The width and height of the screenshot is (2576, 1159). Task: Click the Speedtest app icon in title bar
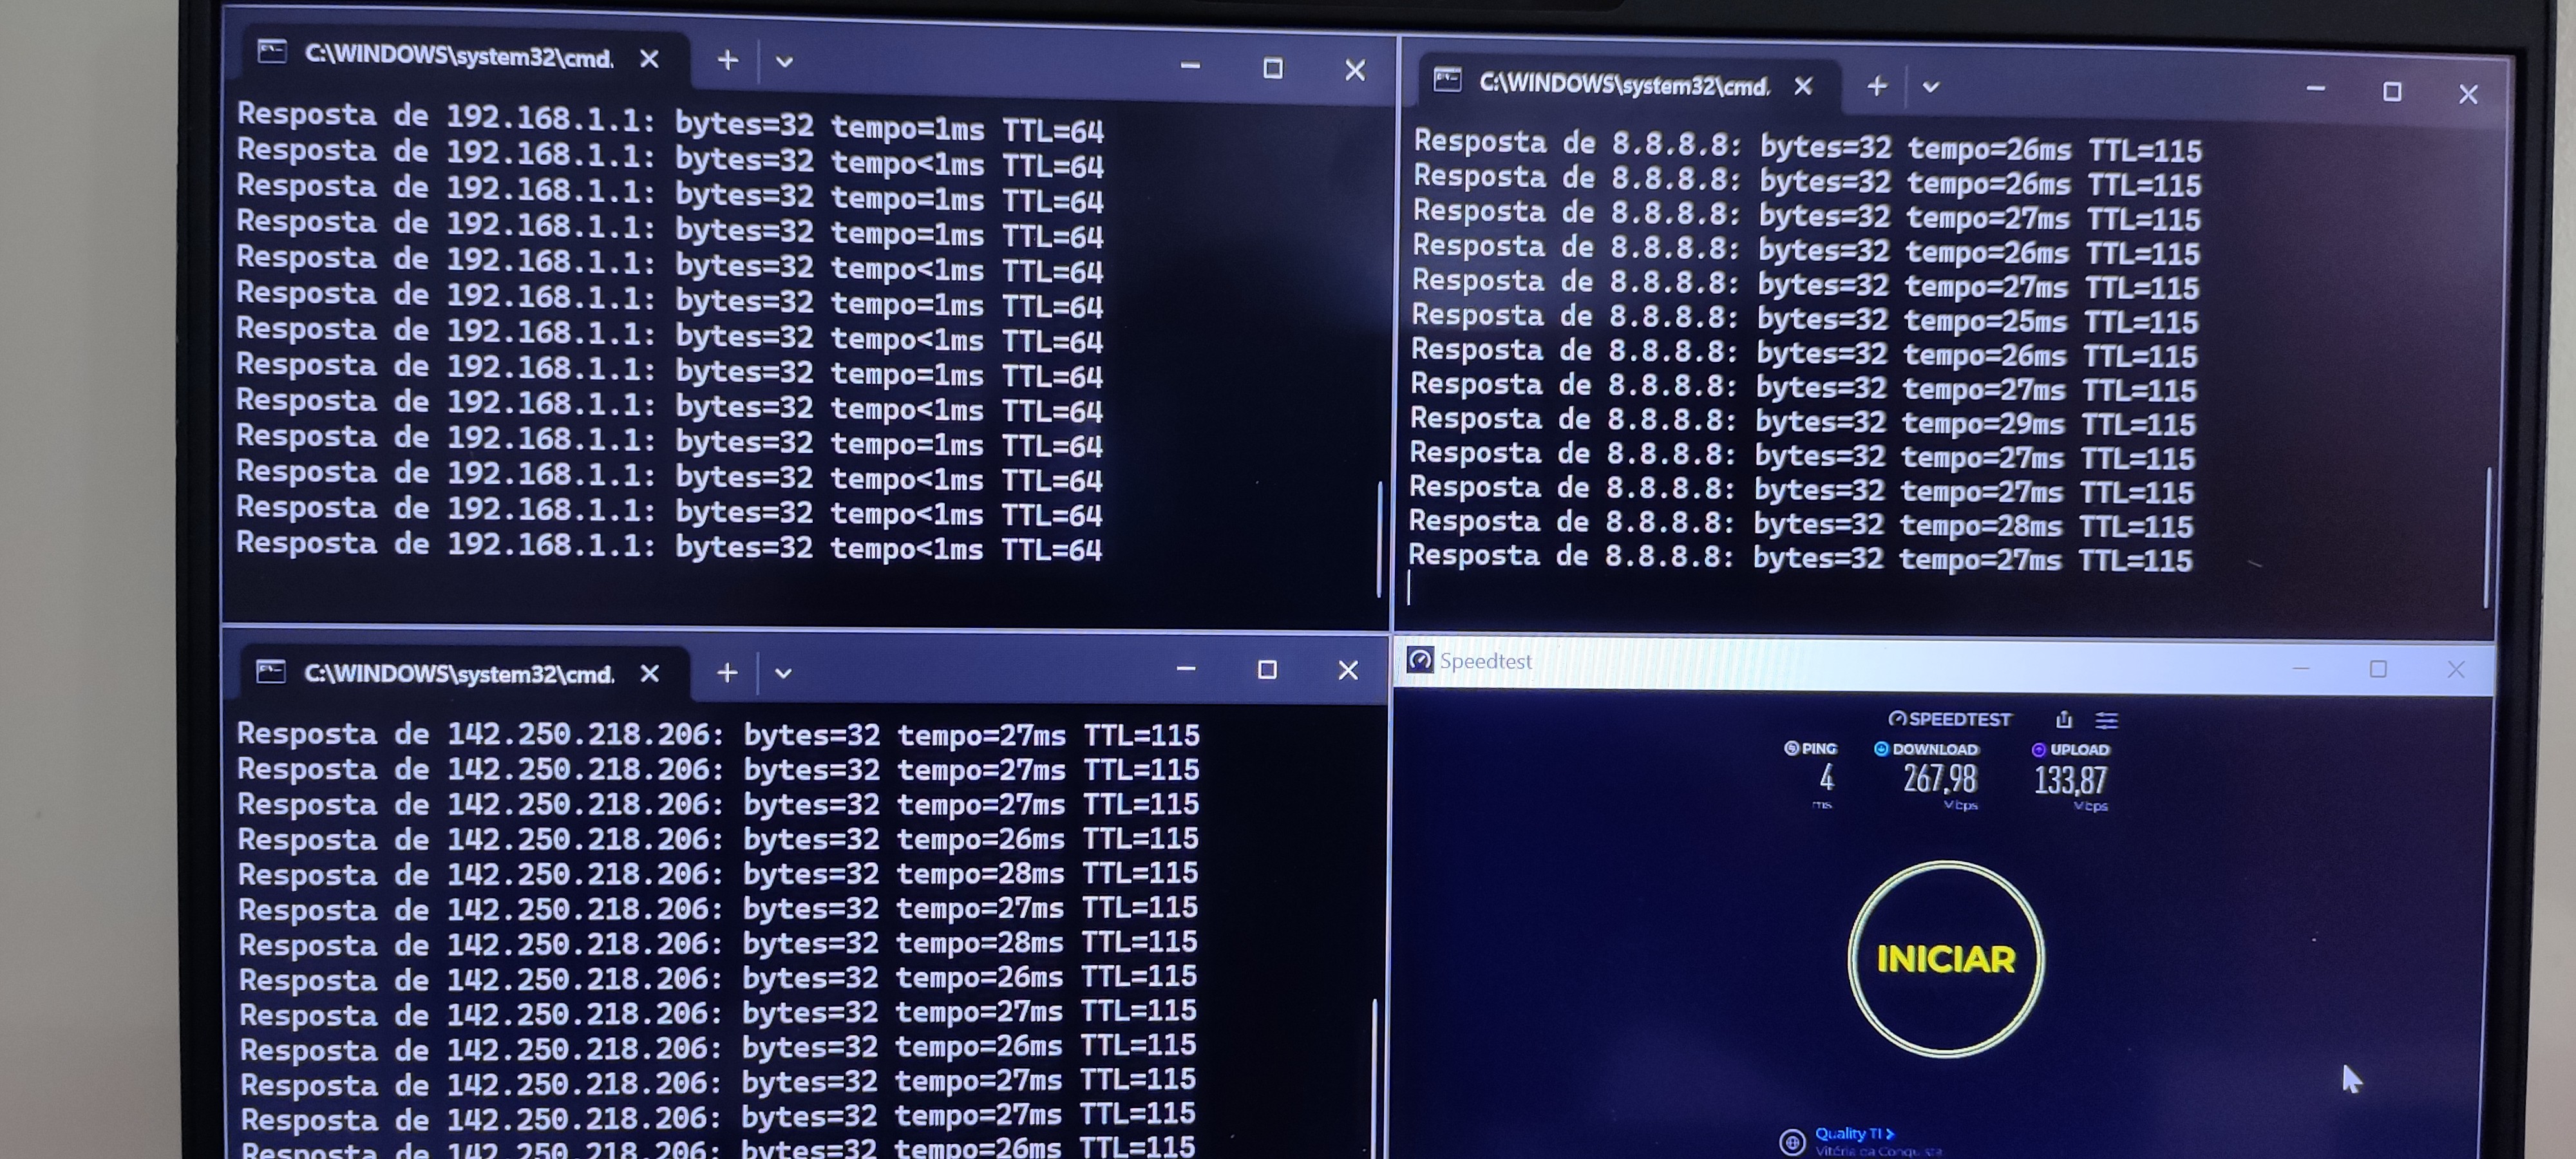1419,660
